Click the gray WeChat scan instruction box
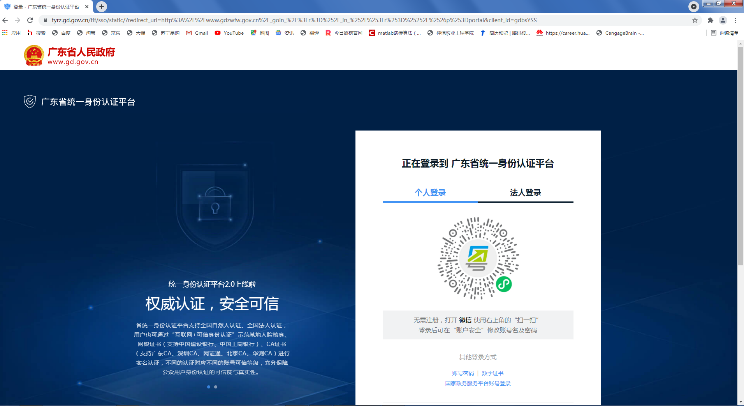This screenshot has width=744, height=406. 478,325
